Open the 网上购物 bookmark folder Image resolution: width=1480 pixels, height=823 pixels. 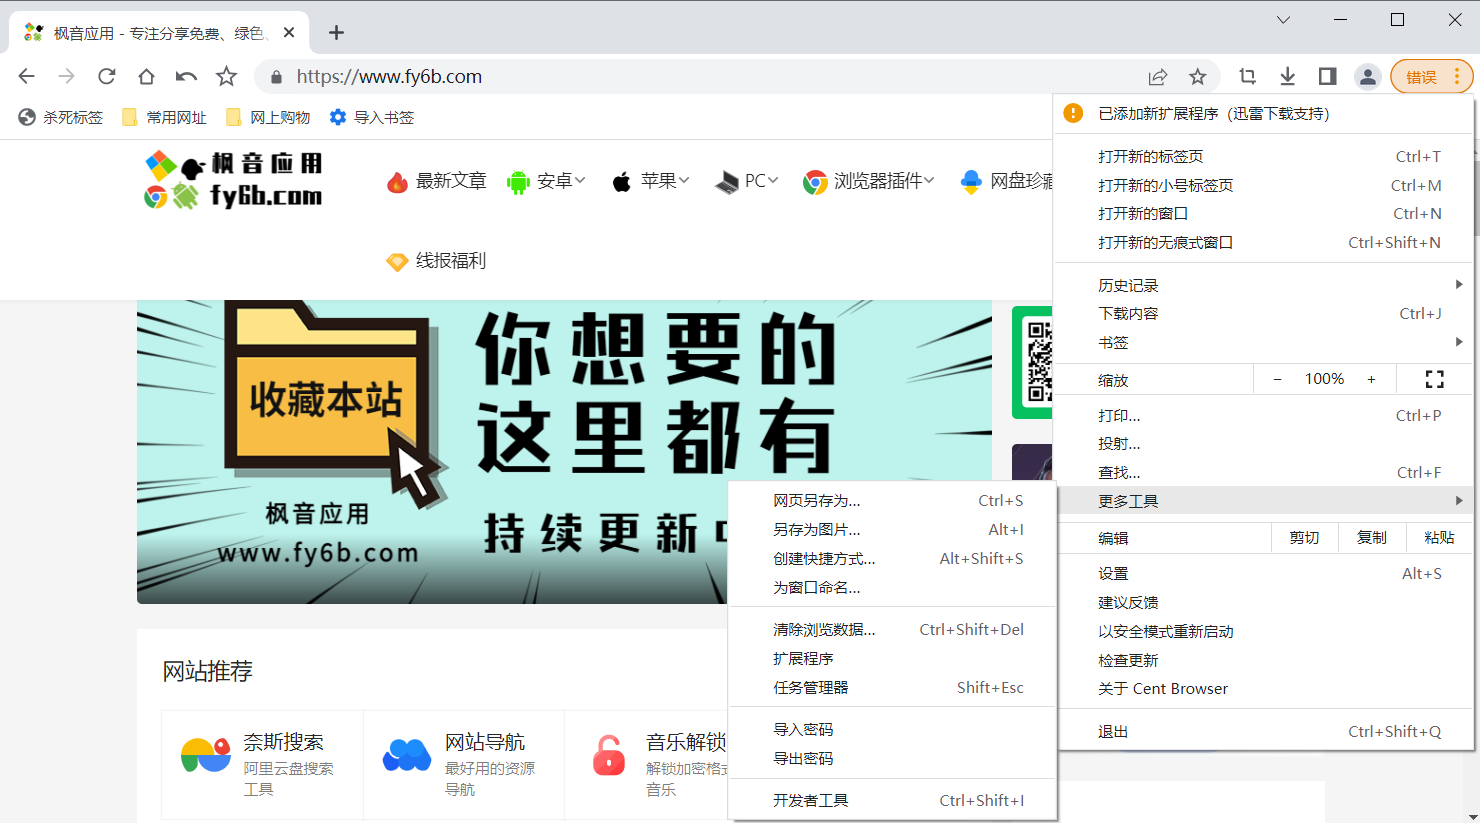pyautogui.click(x=268, y=117)
